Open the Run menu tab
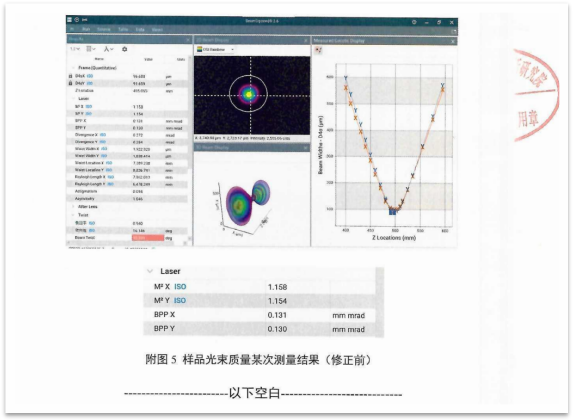 pyautogui.click(x=86, y=29)
